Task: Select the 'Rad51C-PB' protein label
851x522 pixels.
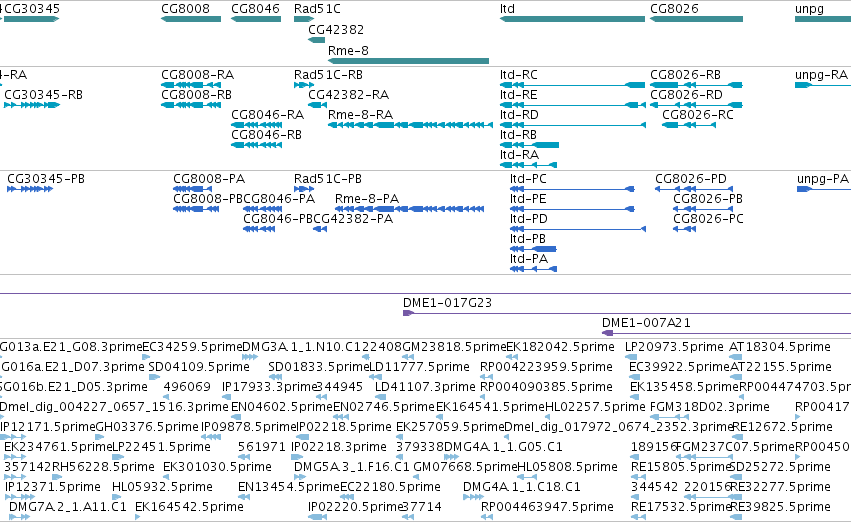Action: [328, 179]
